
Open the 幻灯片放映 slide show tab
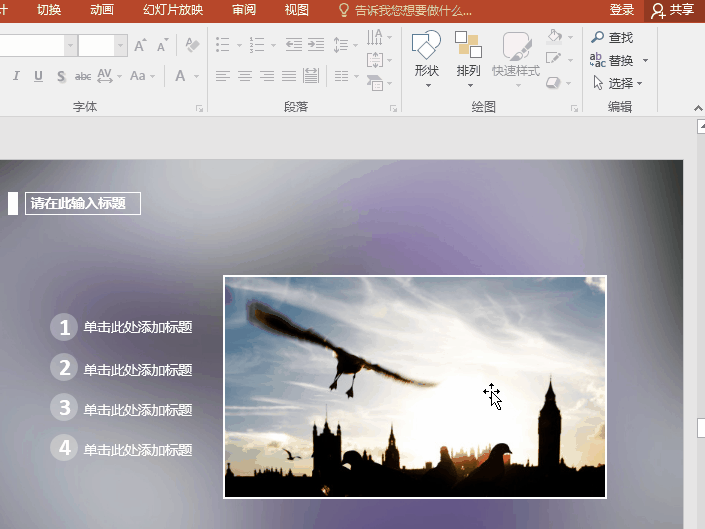click(173, 10)
